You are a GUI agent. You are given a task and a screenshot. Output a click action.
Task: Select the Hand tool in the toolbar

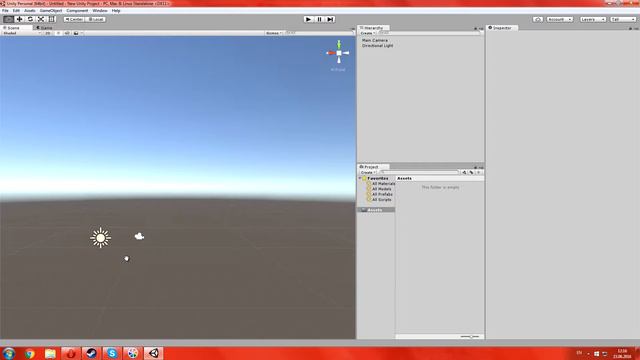click(x=8, y=19)
